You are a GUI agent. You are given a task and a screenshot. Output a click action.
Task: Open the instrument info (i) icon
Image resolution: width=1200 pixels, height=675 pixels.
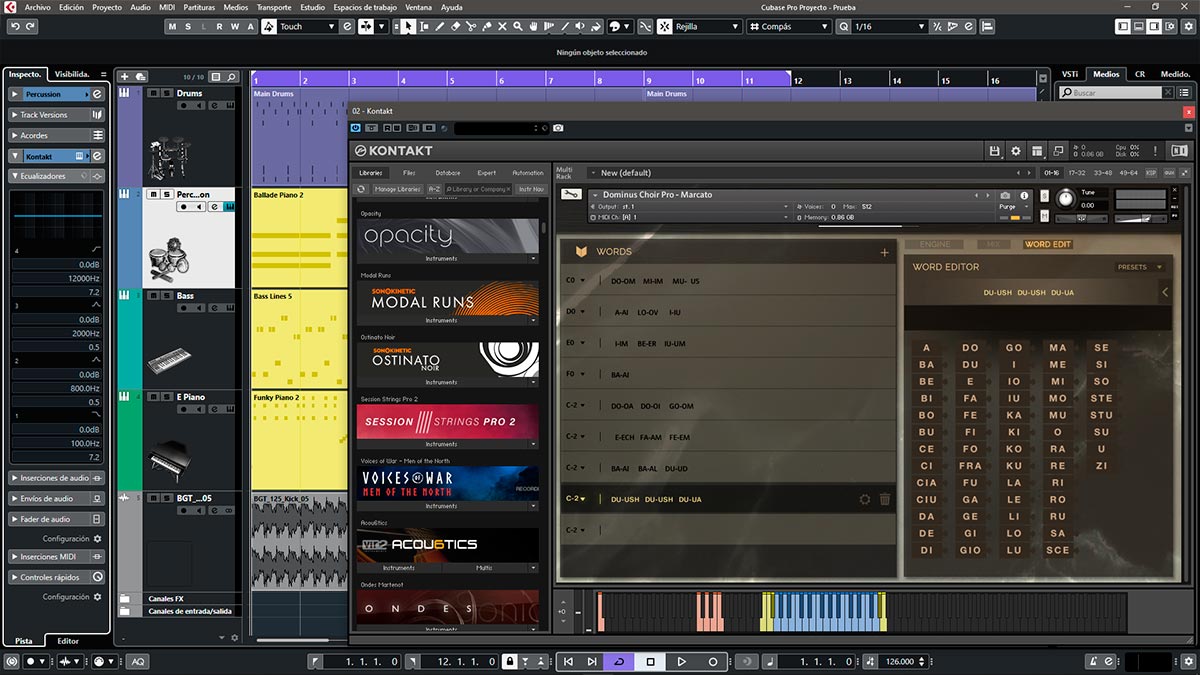(1024, 195)
